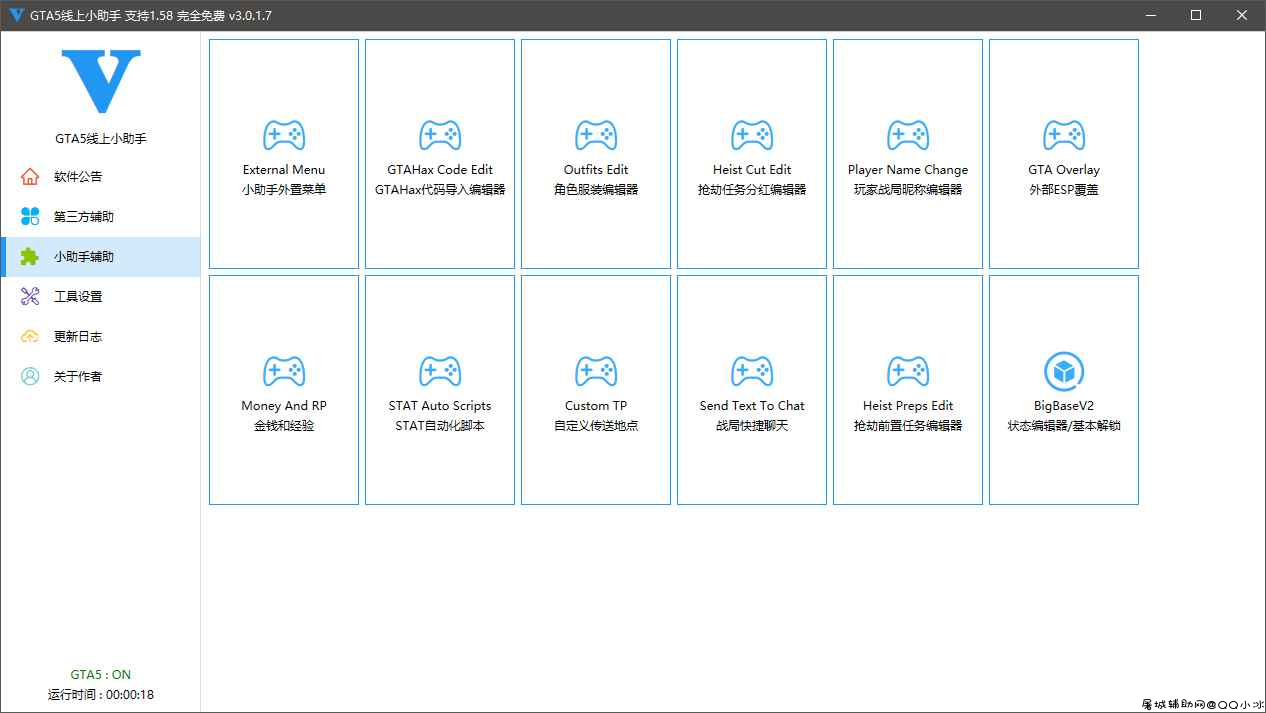Open 金钱和经验 tile label
1266x713 pixels.
pos(284,425)
